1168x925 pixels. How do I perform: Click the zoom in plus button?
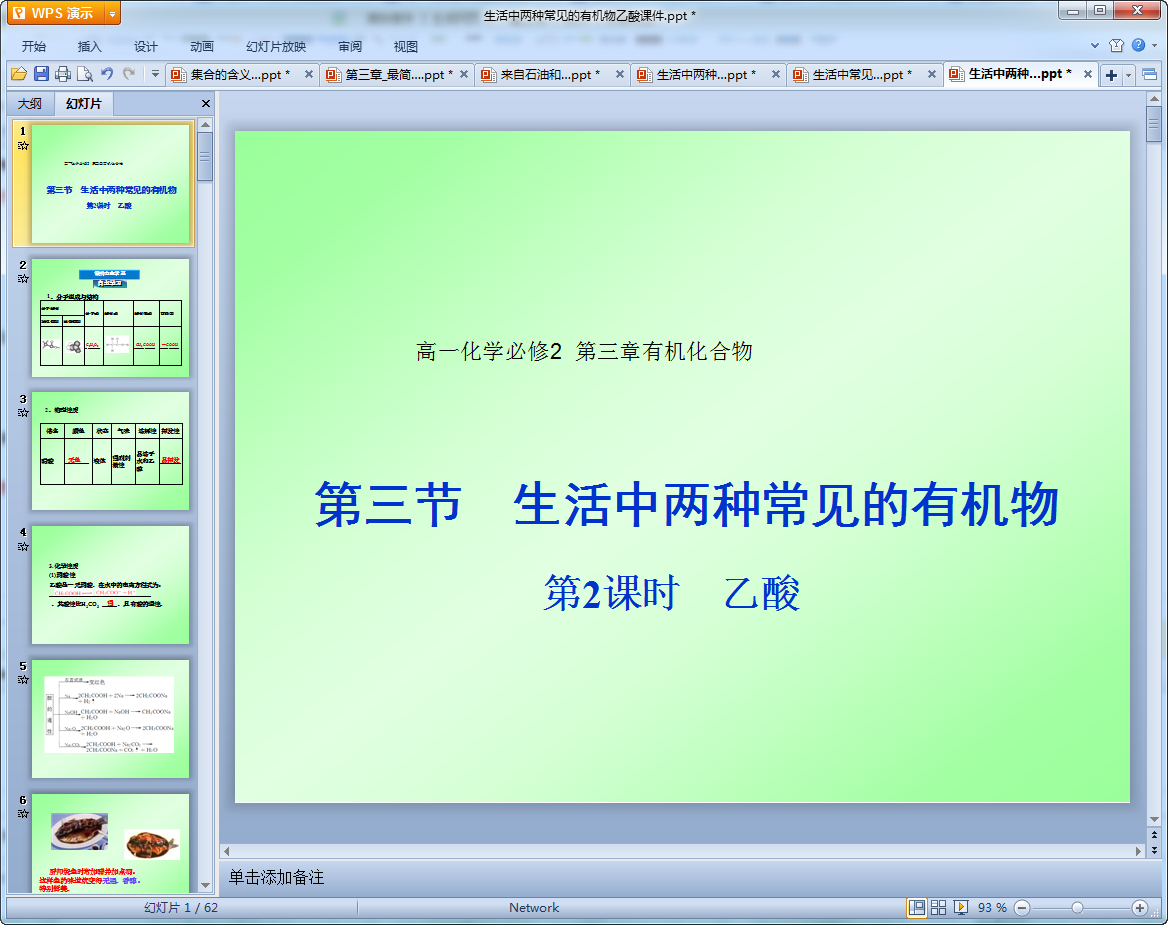point(1139,907)
